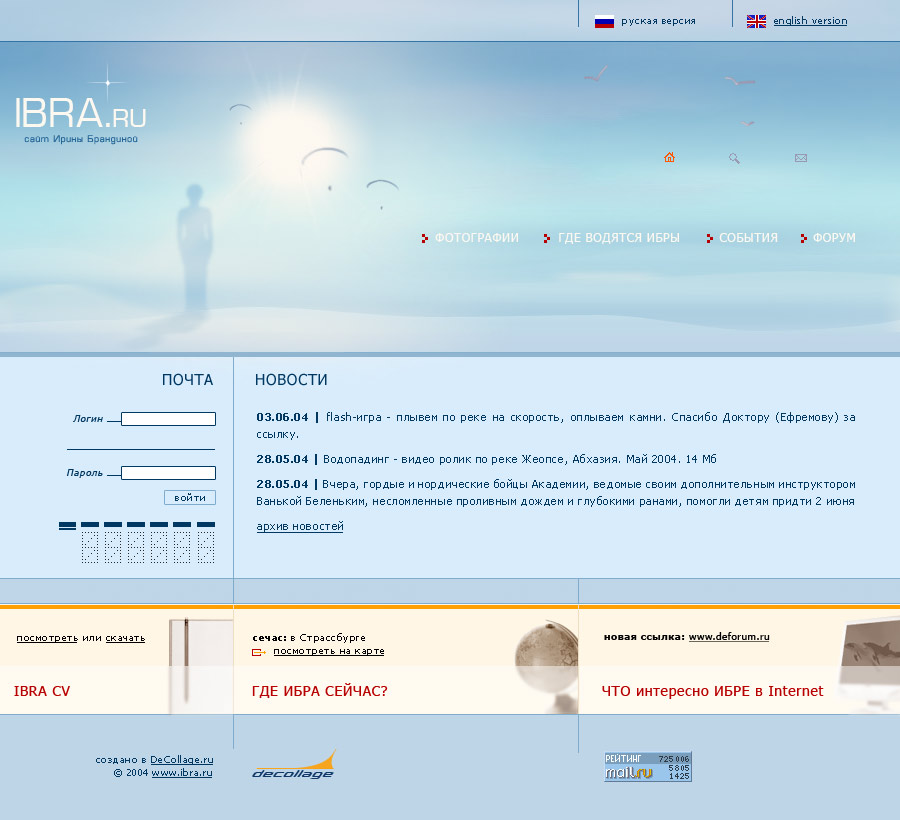Open the ГДЕ ВОДЯТСЯ ИБРЫ menu item

[x=619, y=238]
